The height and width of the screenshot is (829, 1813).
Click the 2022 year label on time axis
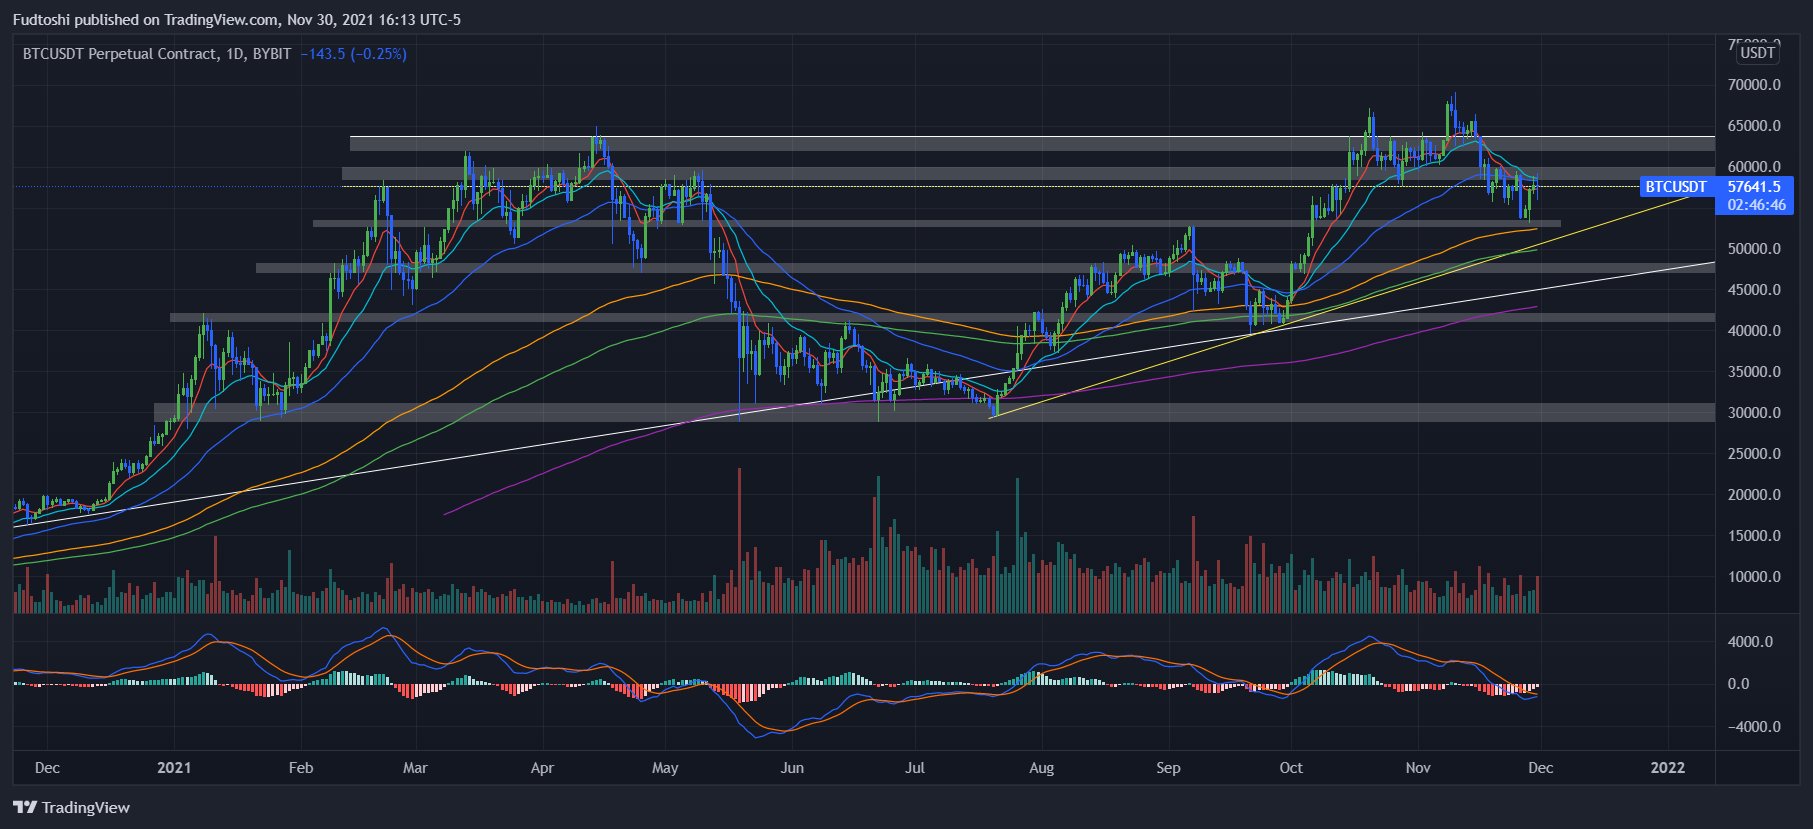click(x=1668, y=768)
